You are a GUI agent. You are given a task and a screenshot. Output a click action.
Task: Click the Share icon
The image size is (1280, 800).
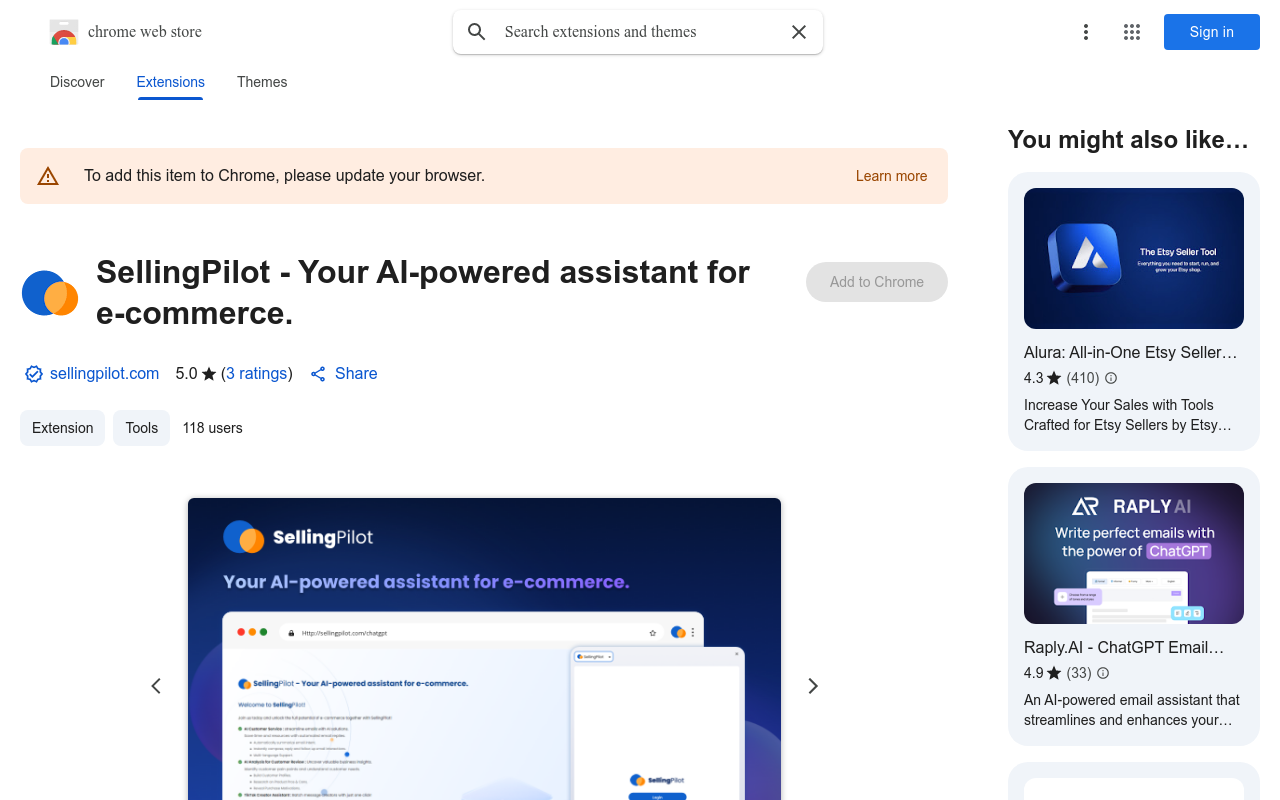(x=318, y=374)
